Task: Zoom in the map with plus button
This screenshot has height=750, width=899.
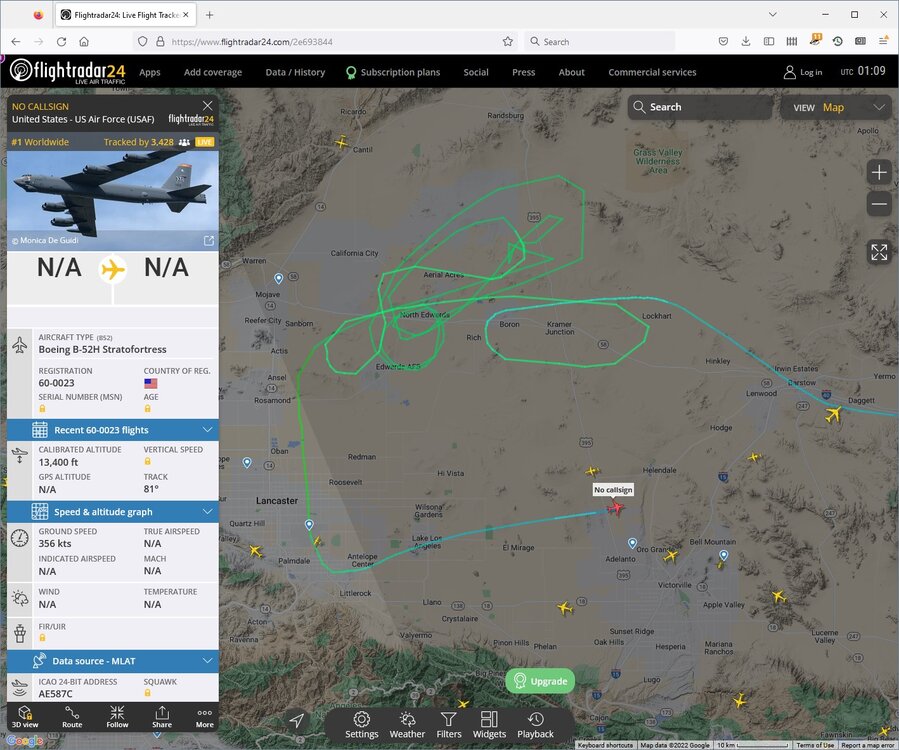Action: pos(879,172)
